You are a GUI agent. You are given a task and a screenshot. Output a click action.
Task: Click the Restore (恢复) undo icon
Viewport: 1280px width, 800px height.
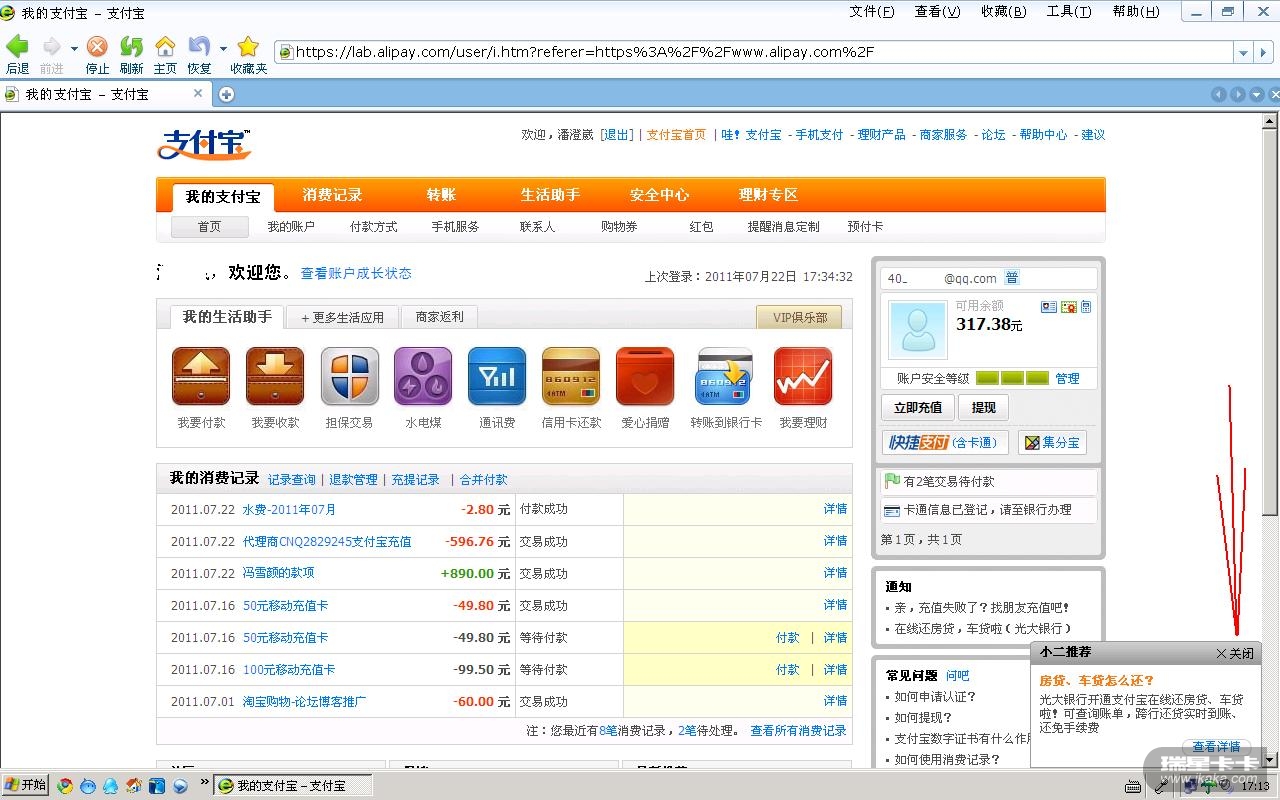click(x=199, y=47)
